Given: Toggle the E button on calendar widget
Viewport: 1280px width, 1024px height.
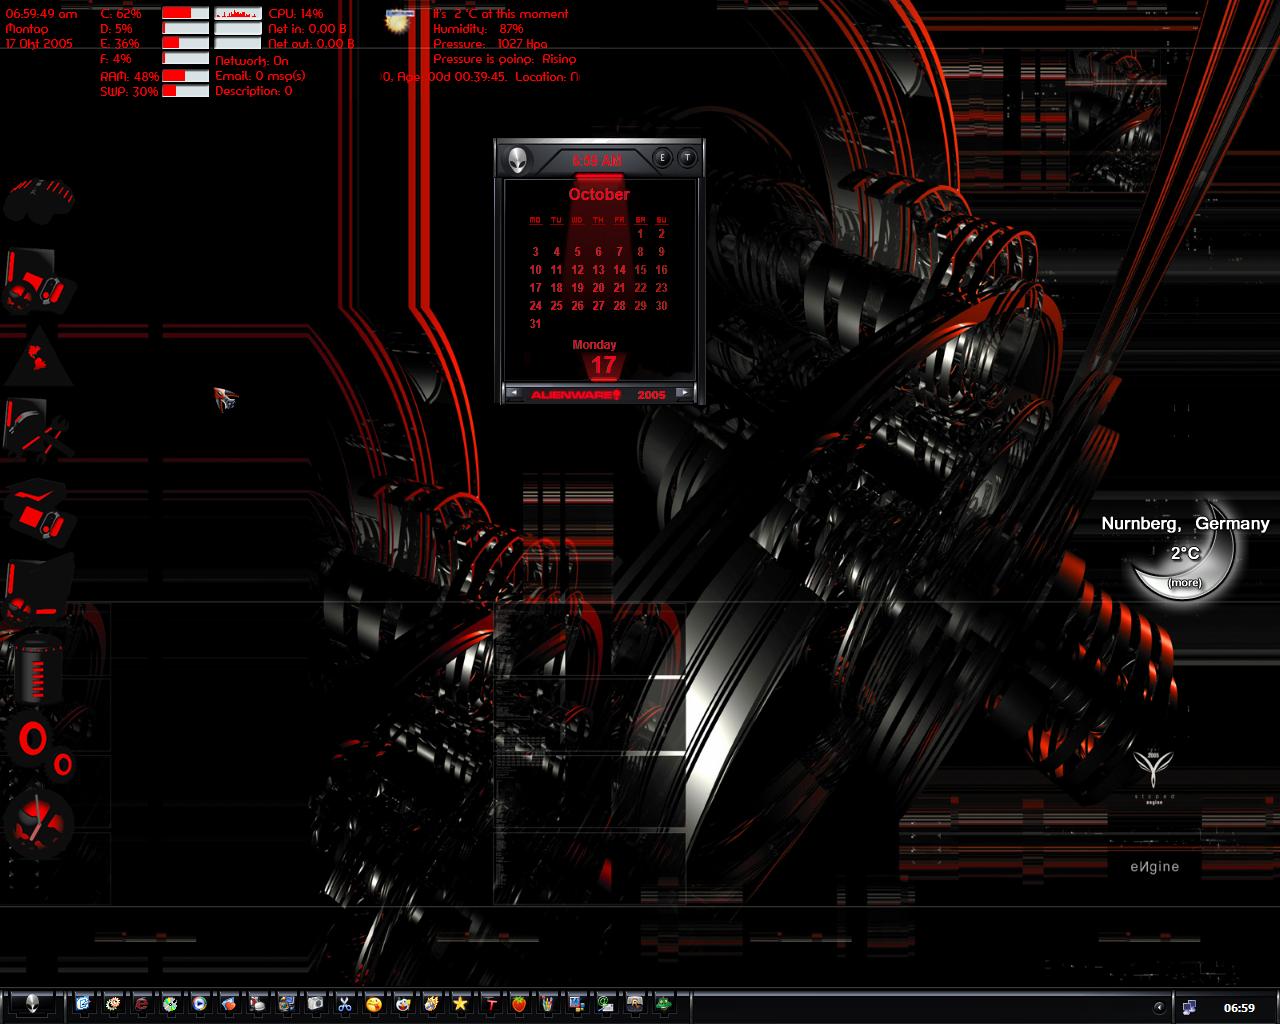Looking at the screenshot, I should 662,158.
